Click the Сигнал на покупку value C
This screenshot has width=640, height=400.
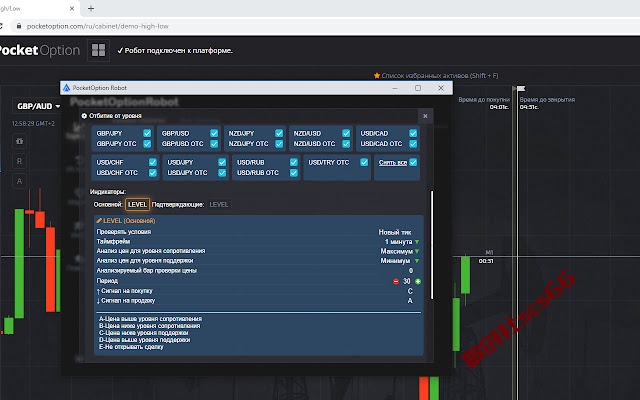click(410, 291)
